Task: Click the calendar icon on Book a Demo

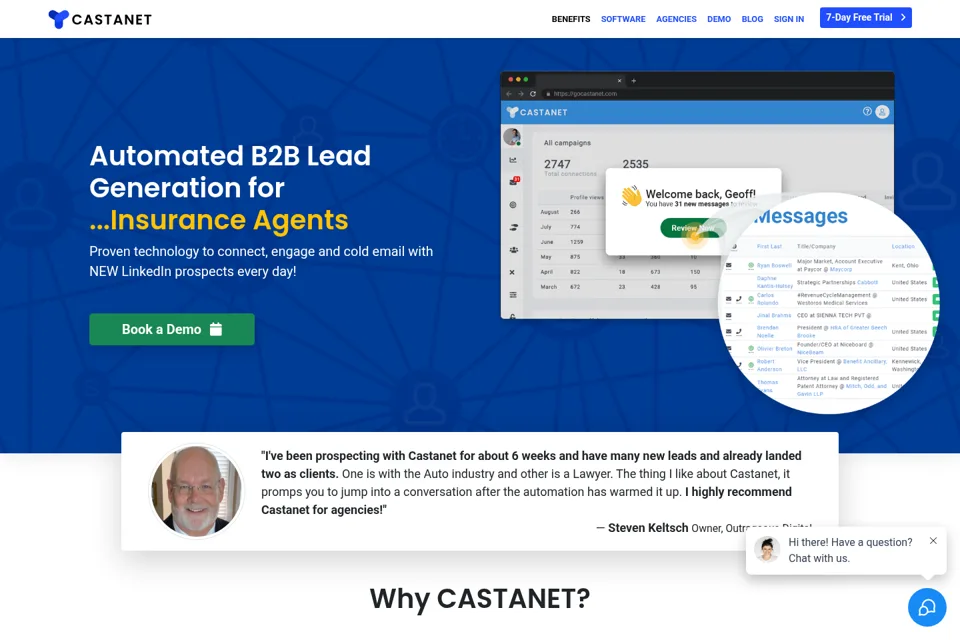Action: (216, 329)
